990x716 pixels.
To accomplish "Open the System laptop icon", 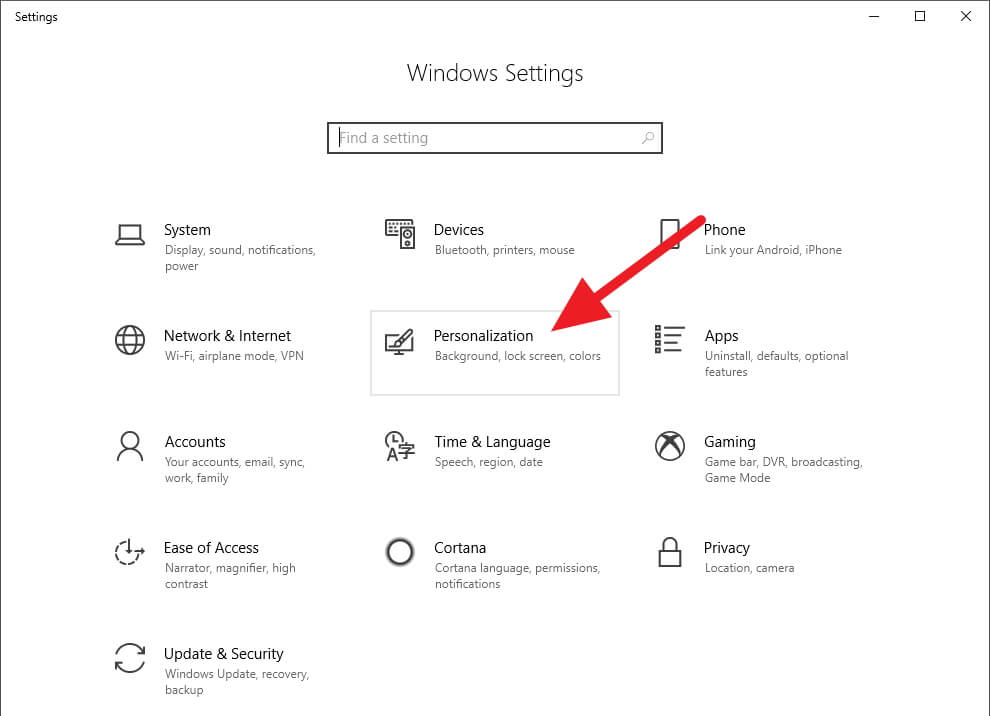I will (x=130, y=235).
